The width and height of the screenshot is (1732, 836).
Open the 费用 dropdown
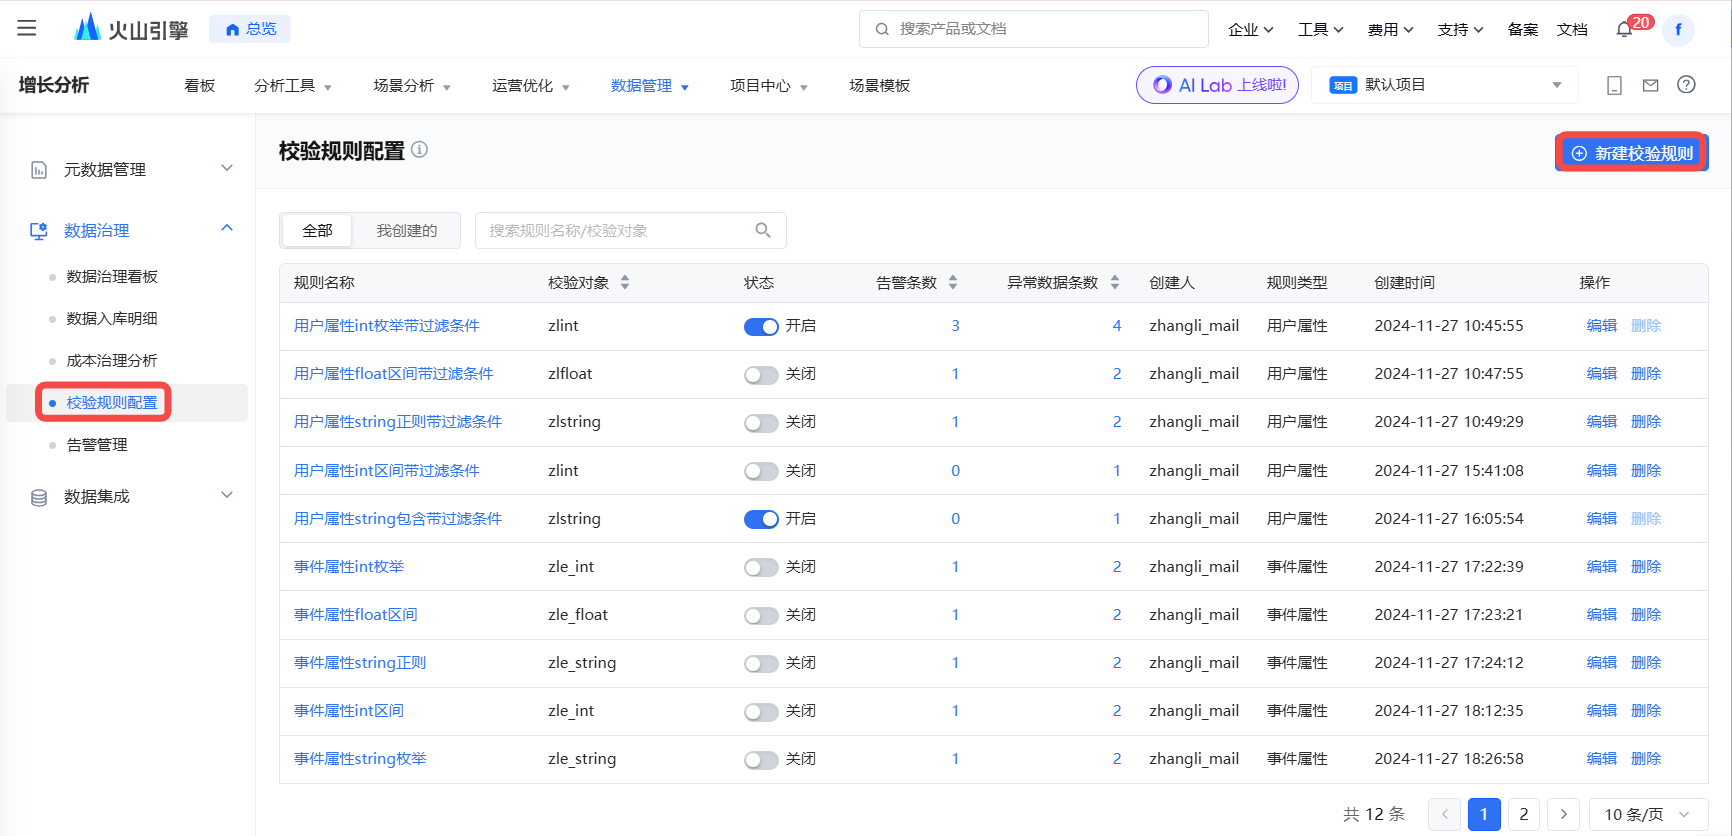(1390, 29)
